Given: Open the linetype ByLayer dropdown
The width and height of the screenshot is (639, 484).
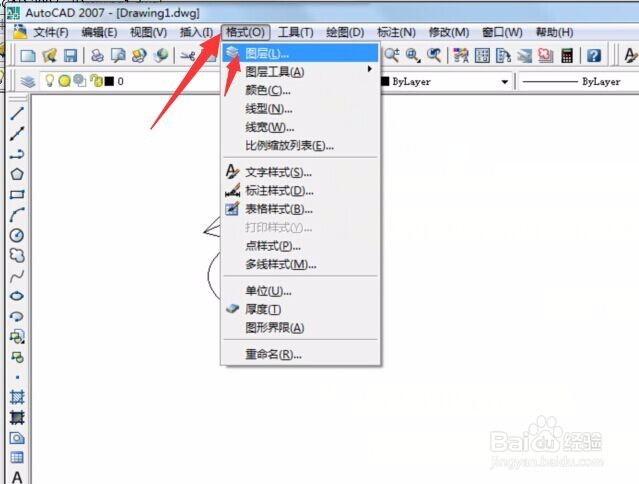Looking at the screenshot, I should (x=579, y=82).
